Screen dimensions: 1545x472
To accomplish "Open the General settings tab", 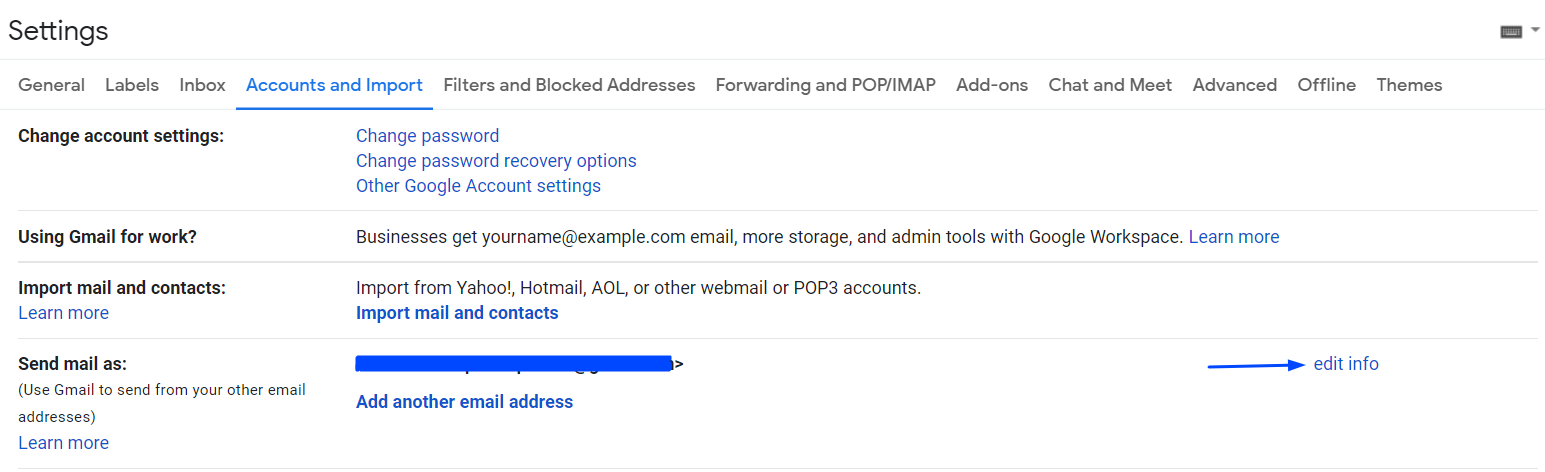I will [x=51, y=85].
